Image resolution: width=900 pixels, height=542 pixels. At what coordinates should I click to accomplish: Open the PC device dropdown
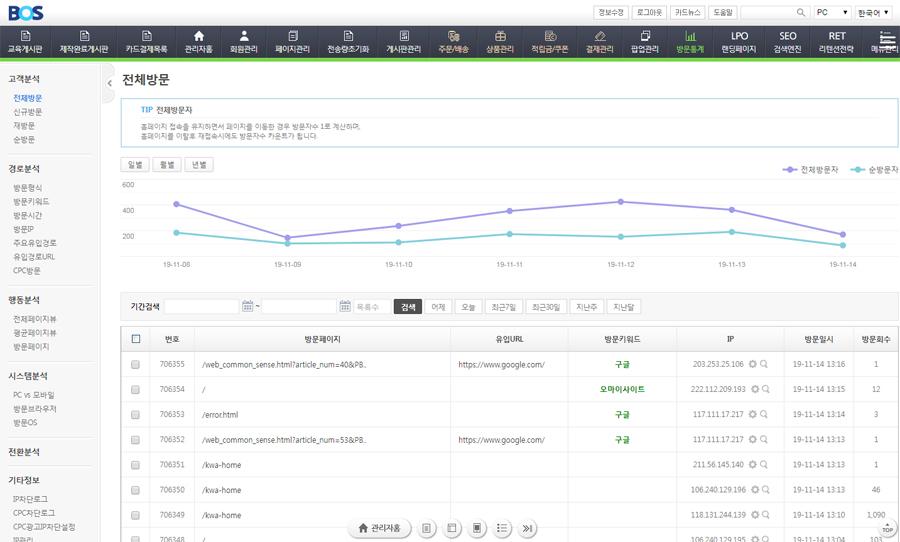click(x=832, y=12)
